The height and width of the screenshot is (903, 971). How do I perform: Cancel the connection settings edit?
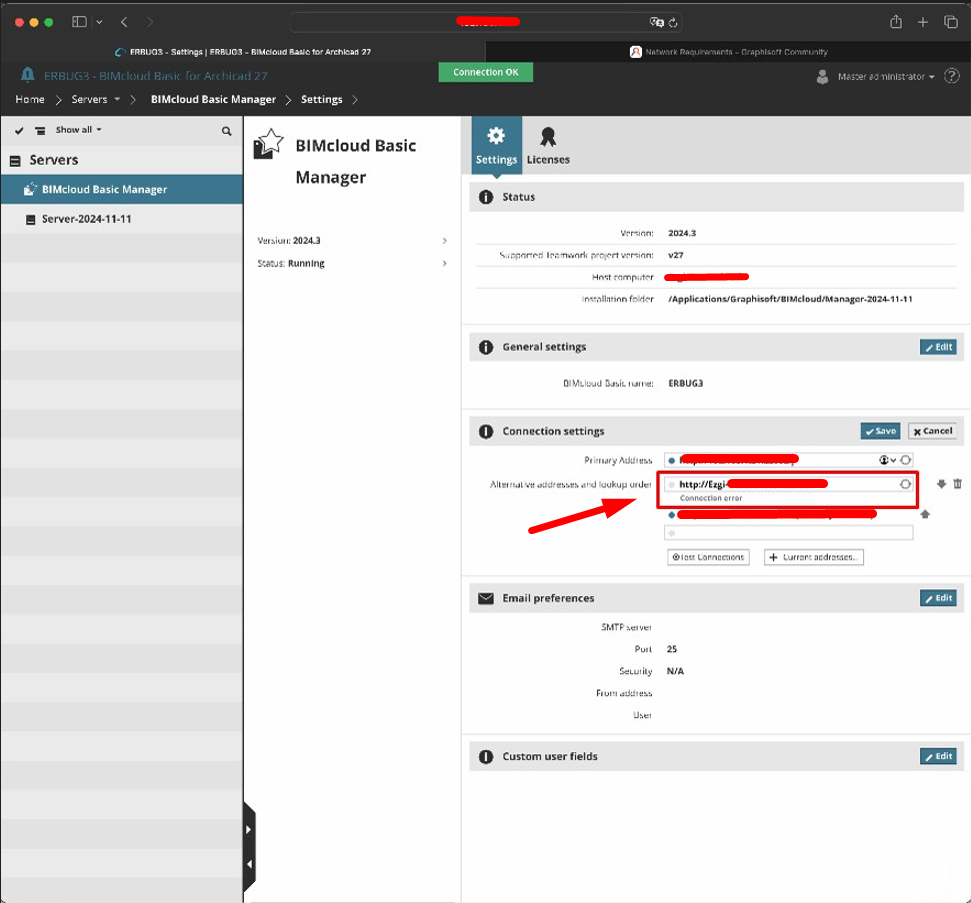point(933,431)
